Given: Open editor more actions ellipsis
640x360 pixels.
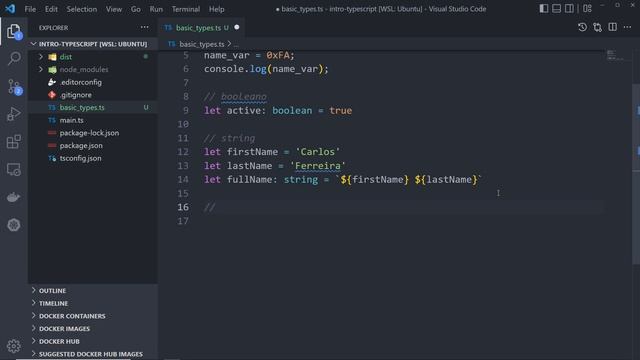Looking at the screenshot, I should [627, 27].
